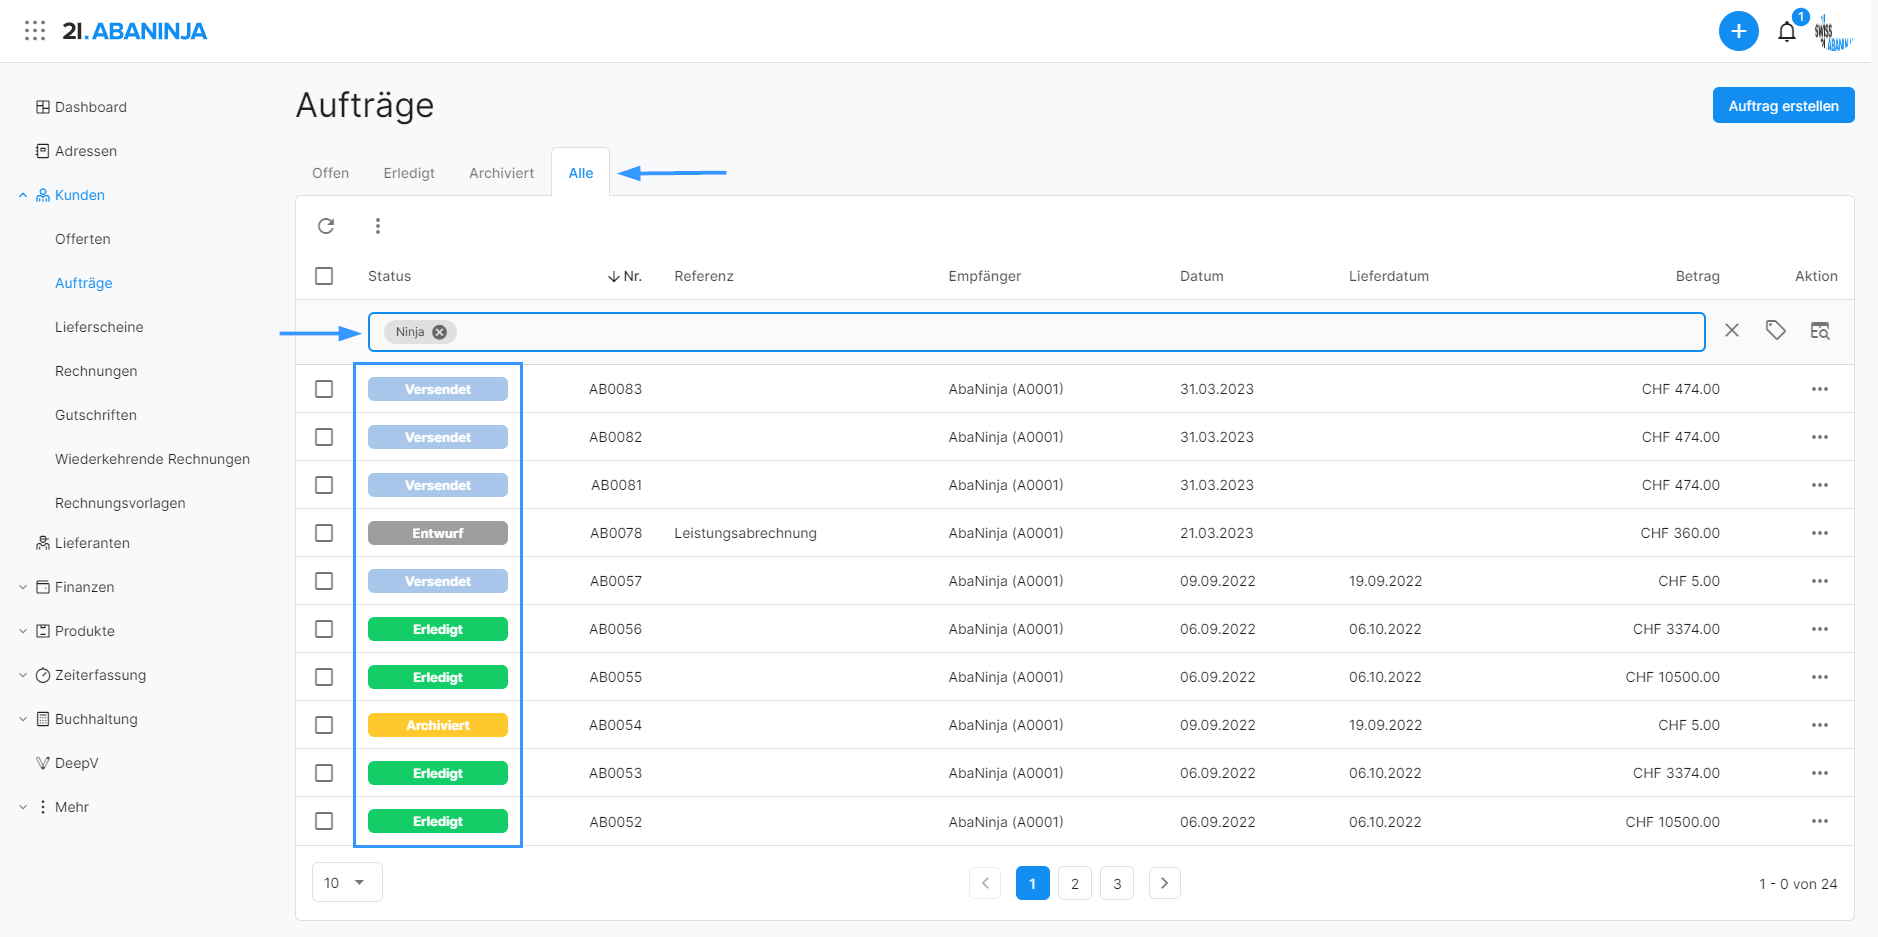Check the box for order AB0054
Screen dimensions: 1878x937
[324, 725]
